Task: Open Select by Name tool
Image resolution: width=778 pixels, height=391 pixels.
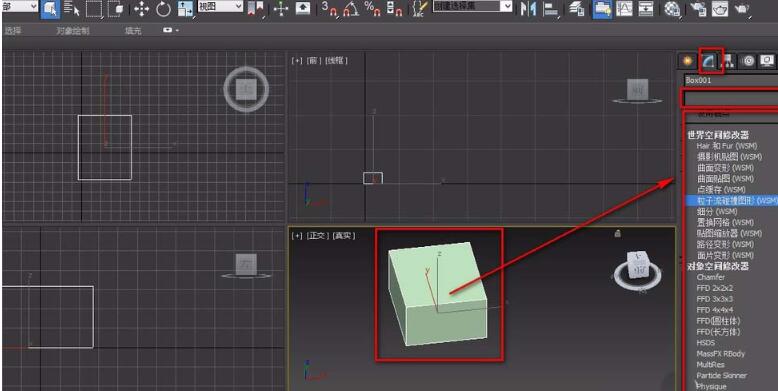Action: click(x=71, y=8)
